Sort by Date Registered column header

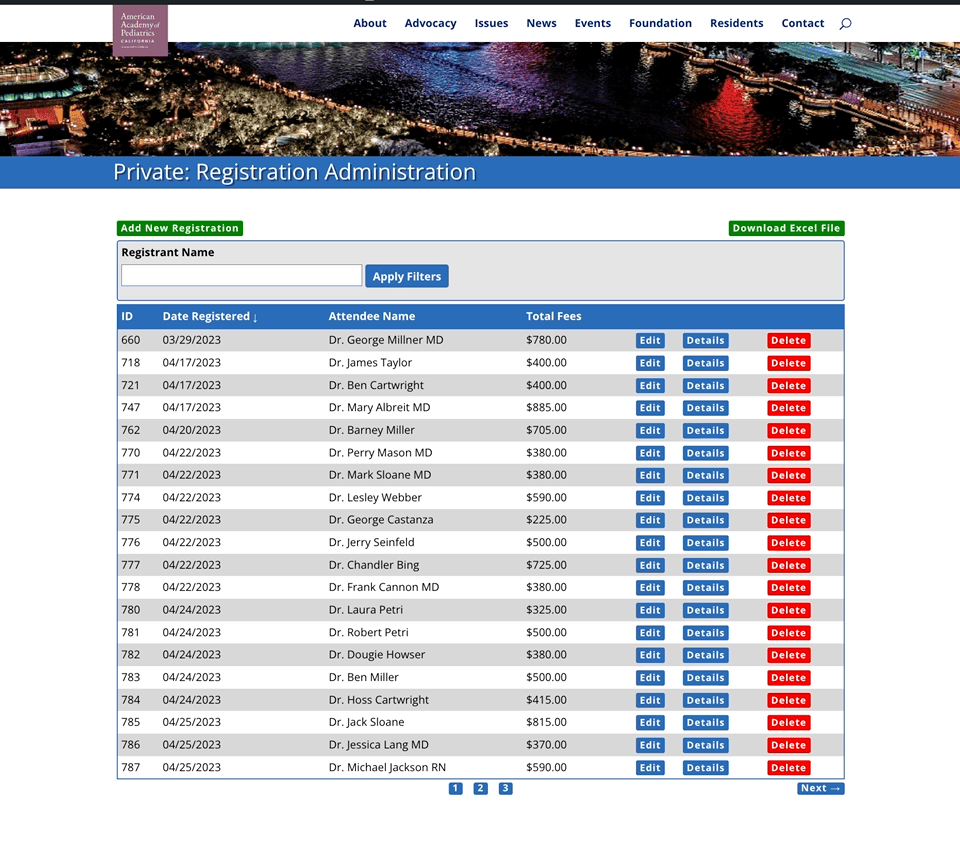(210, 316)
